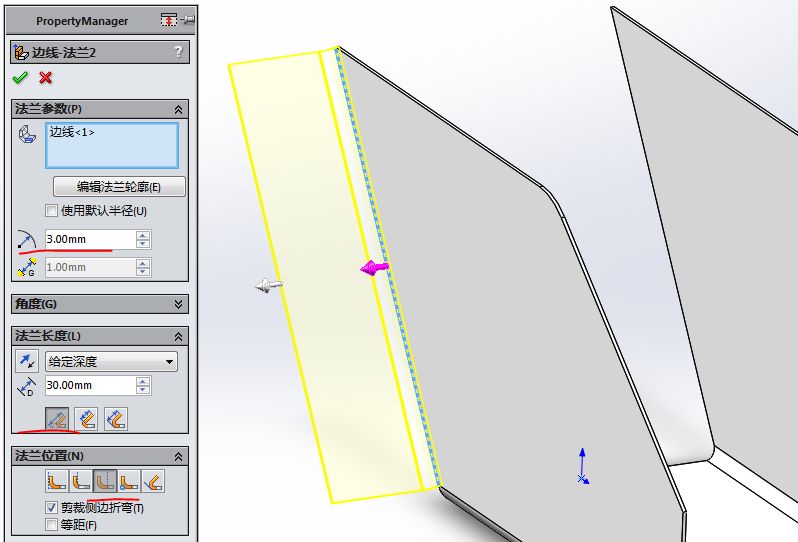
Task: Click the gap distance icon labeled G
Action: [x=26, y=267]
